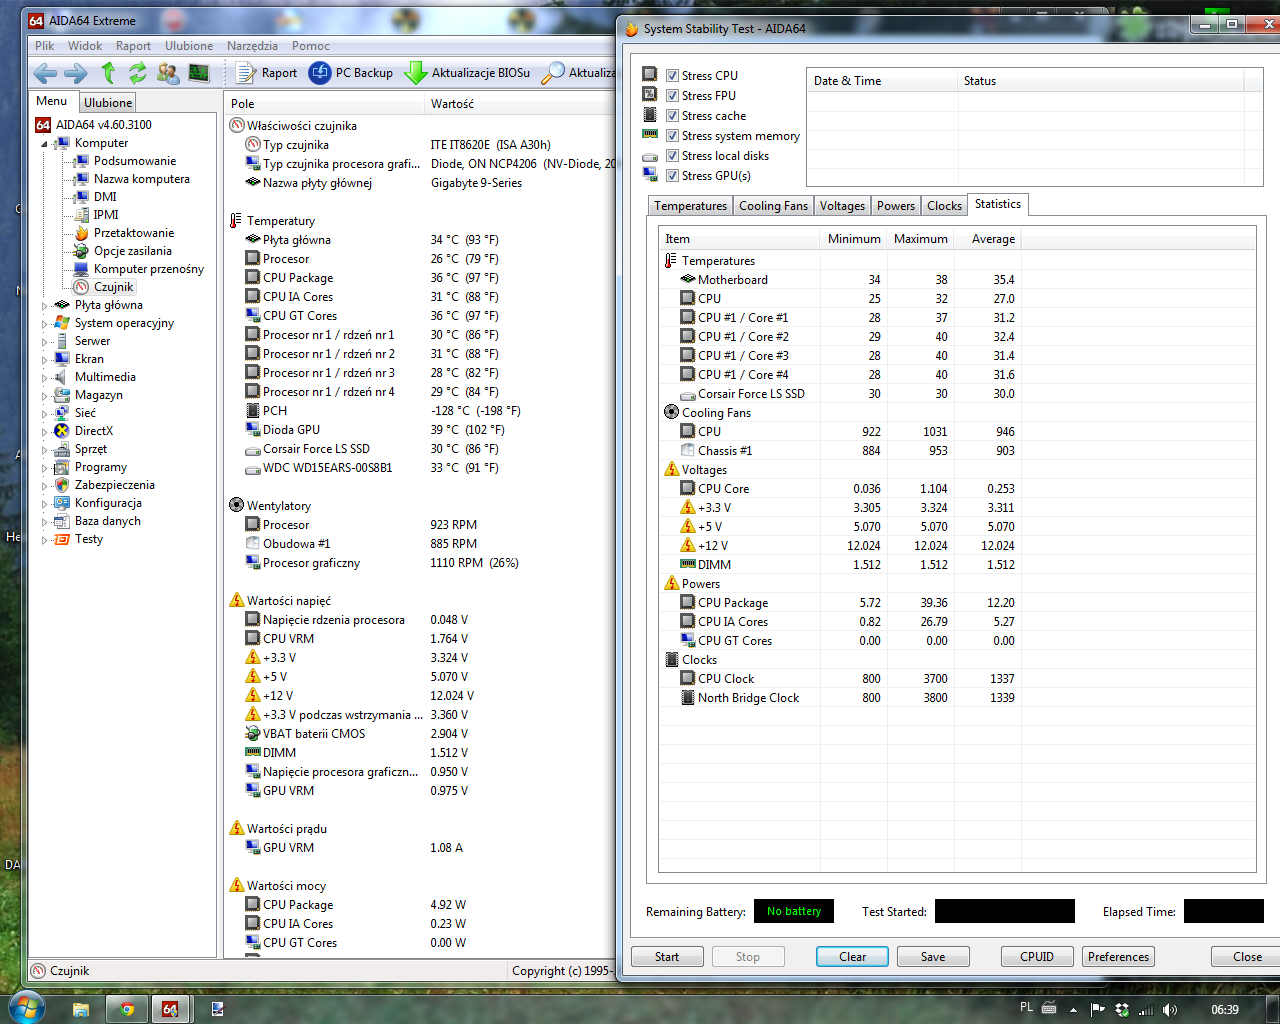
Task: Click the Back arrow in AIDA64 toolbar
Action: [x=45, y=72]
